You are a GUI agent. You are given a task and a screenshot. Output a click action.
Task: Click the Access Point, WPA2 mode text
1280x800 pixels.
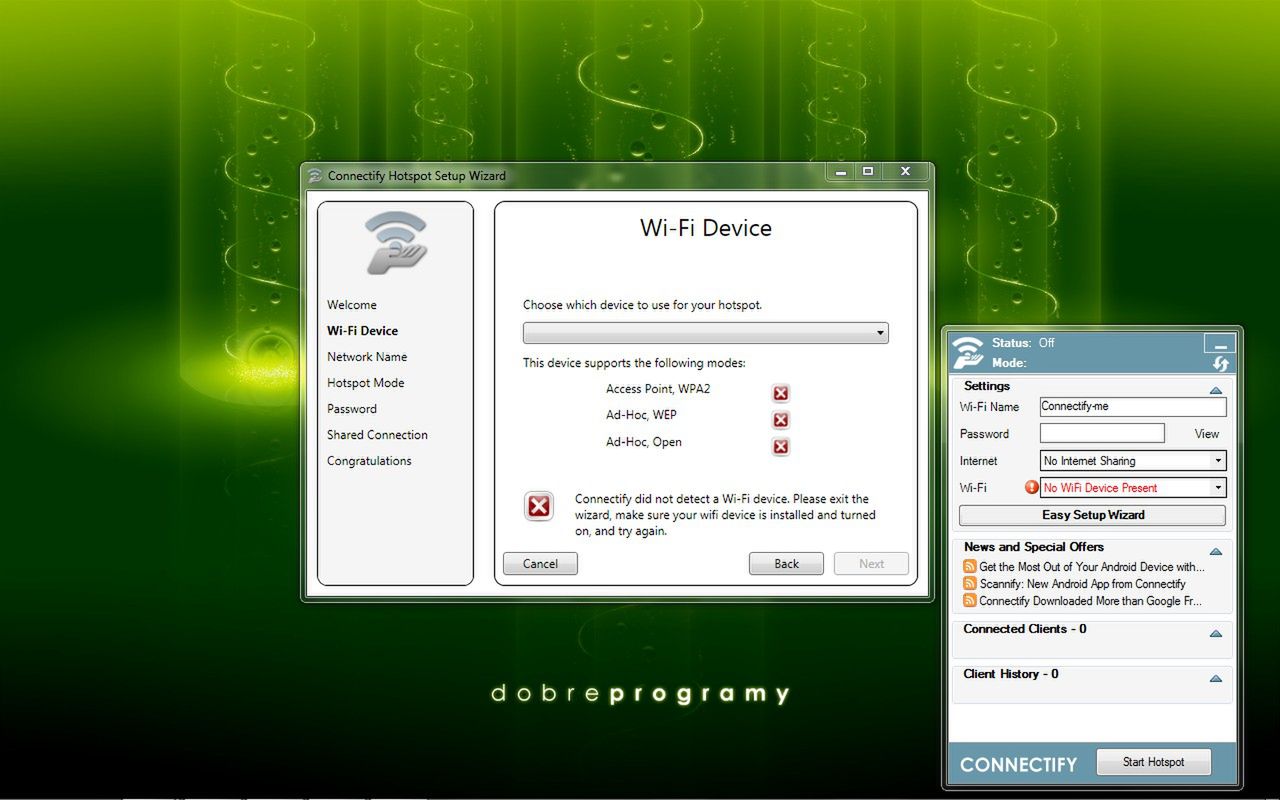658,389
